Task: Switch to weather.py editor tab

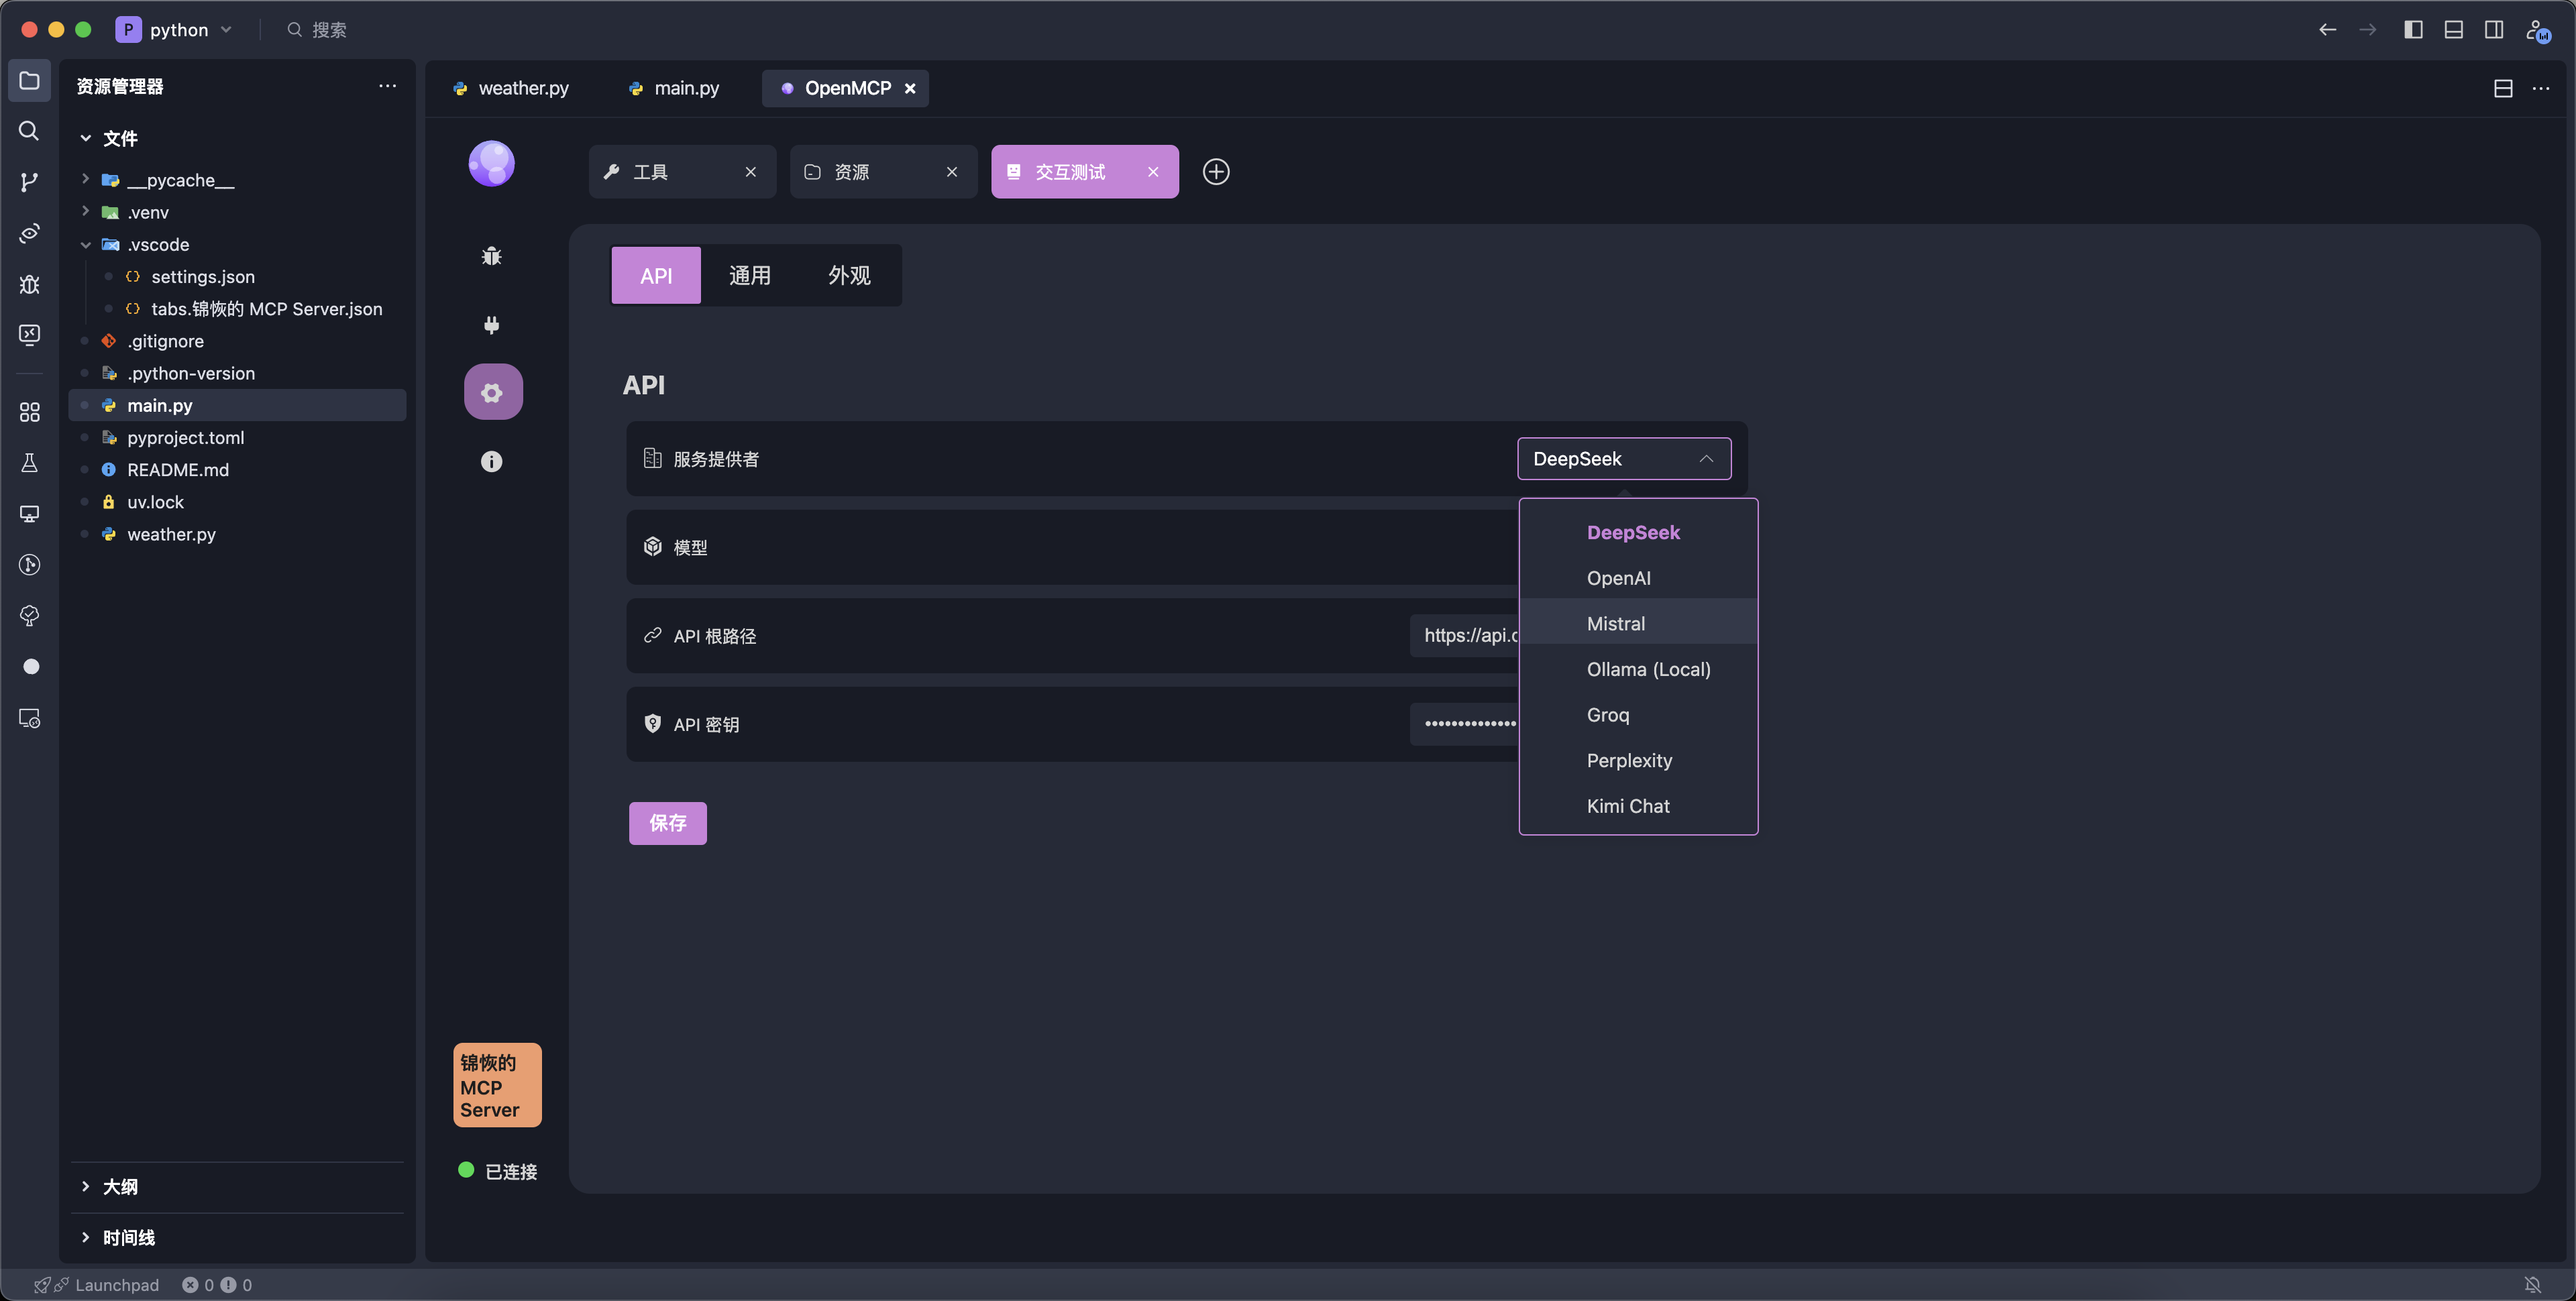Action: [x=511, y=88]
